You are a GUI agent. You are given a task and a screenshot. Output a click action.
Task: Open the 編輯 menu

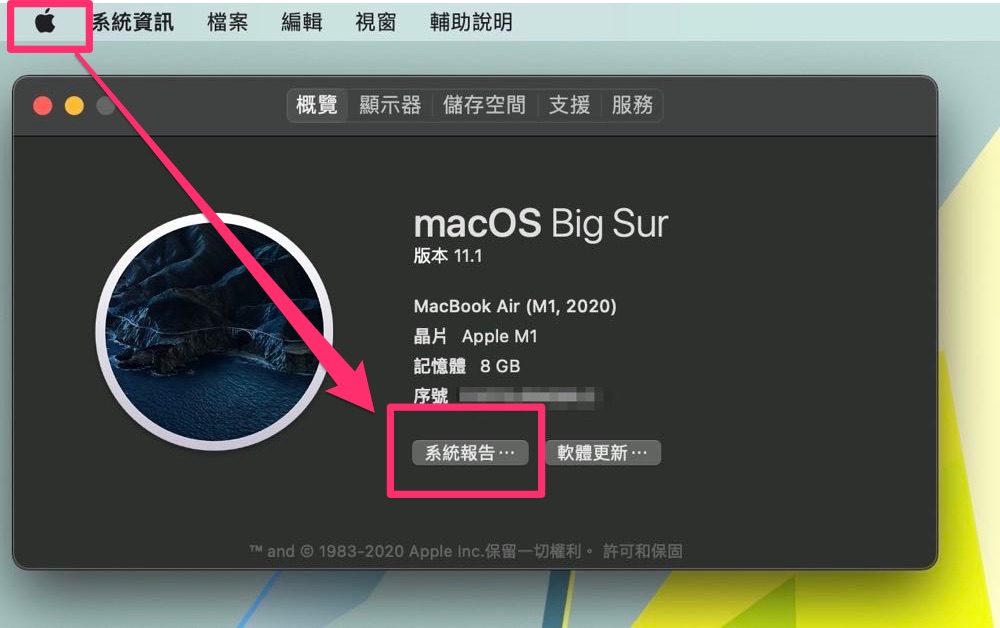click(x=302, y=22)
